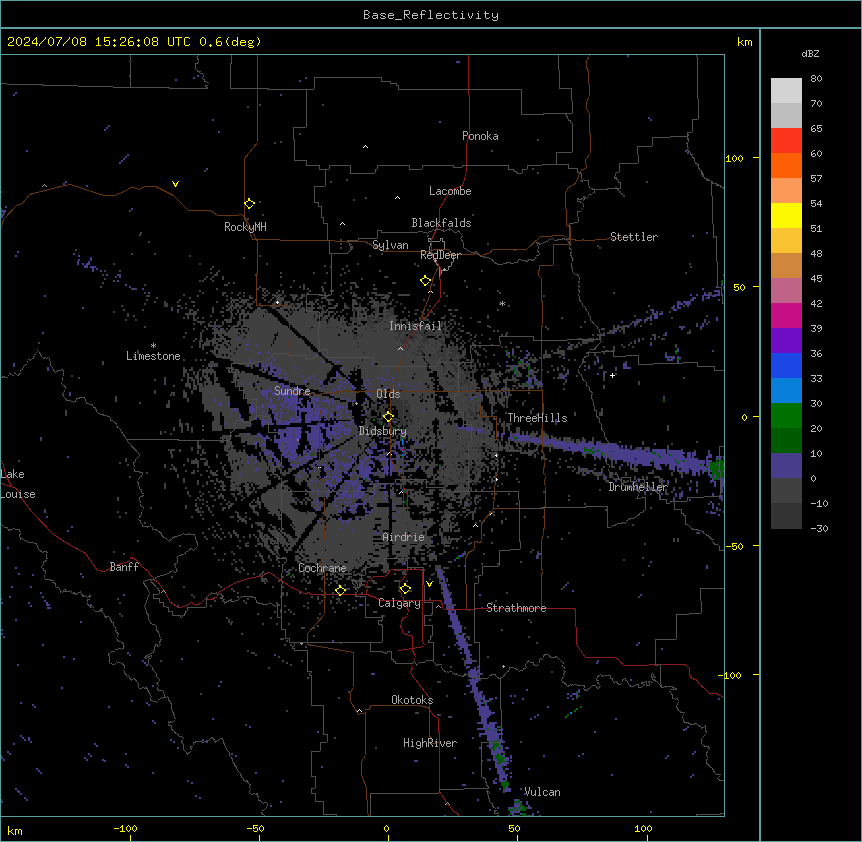Screen dimensions: 862x842
Task: Pick the slate purple swatch between 10 and 0 dBZ
Action: tap(786, 466)
